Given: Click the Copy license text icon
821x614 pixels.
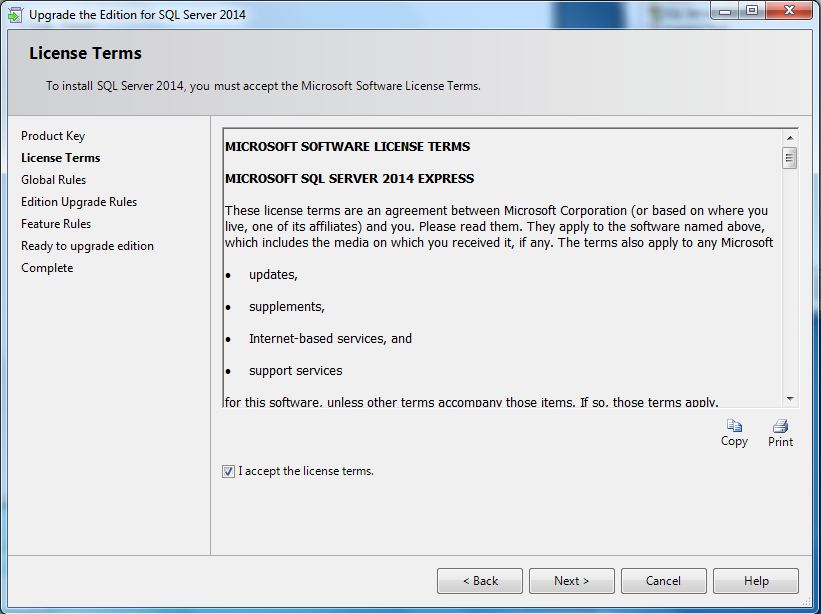Looking at the screenshot, I should pyautogui.click(x=734, y=426).
